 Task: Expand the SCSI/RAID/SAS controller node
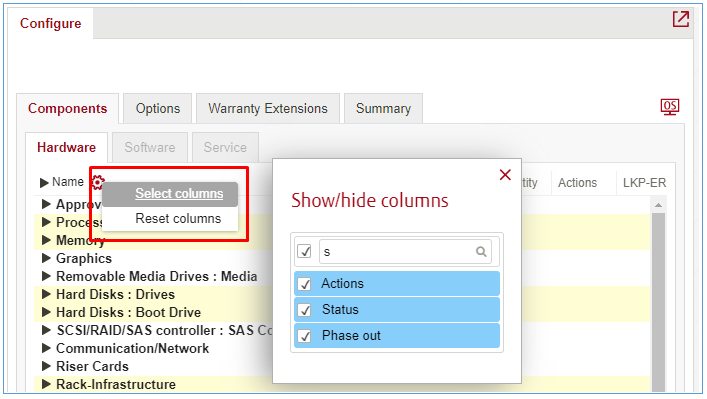pos(46,330)
